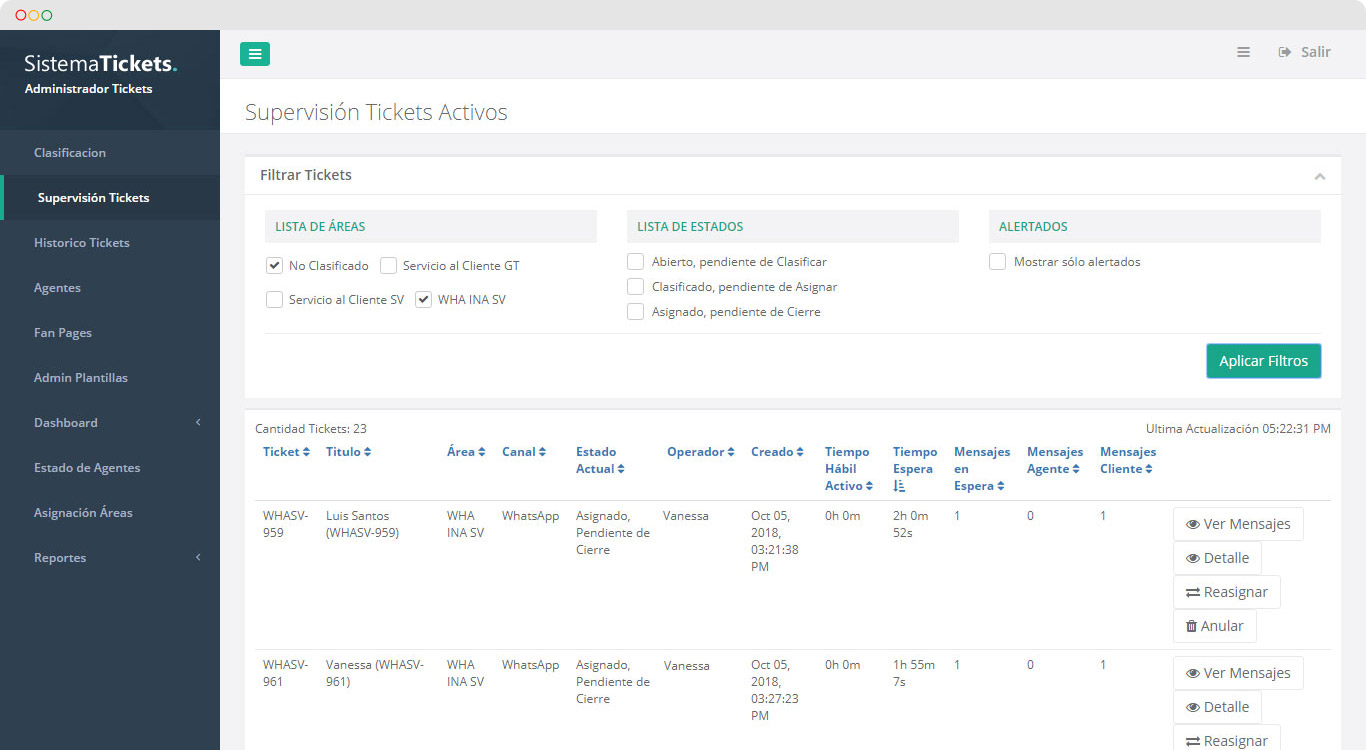Image resolution: width=1366 pixels, height=750 pixels.
Task: Open Fan Pages sidebar item
Action: [110, 333]
